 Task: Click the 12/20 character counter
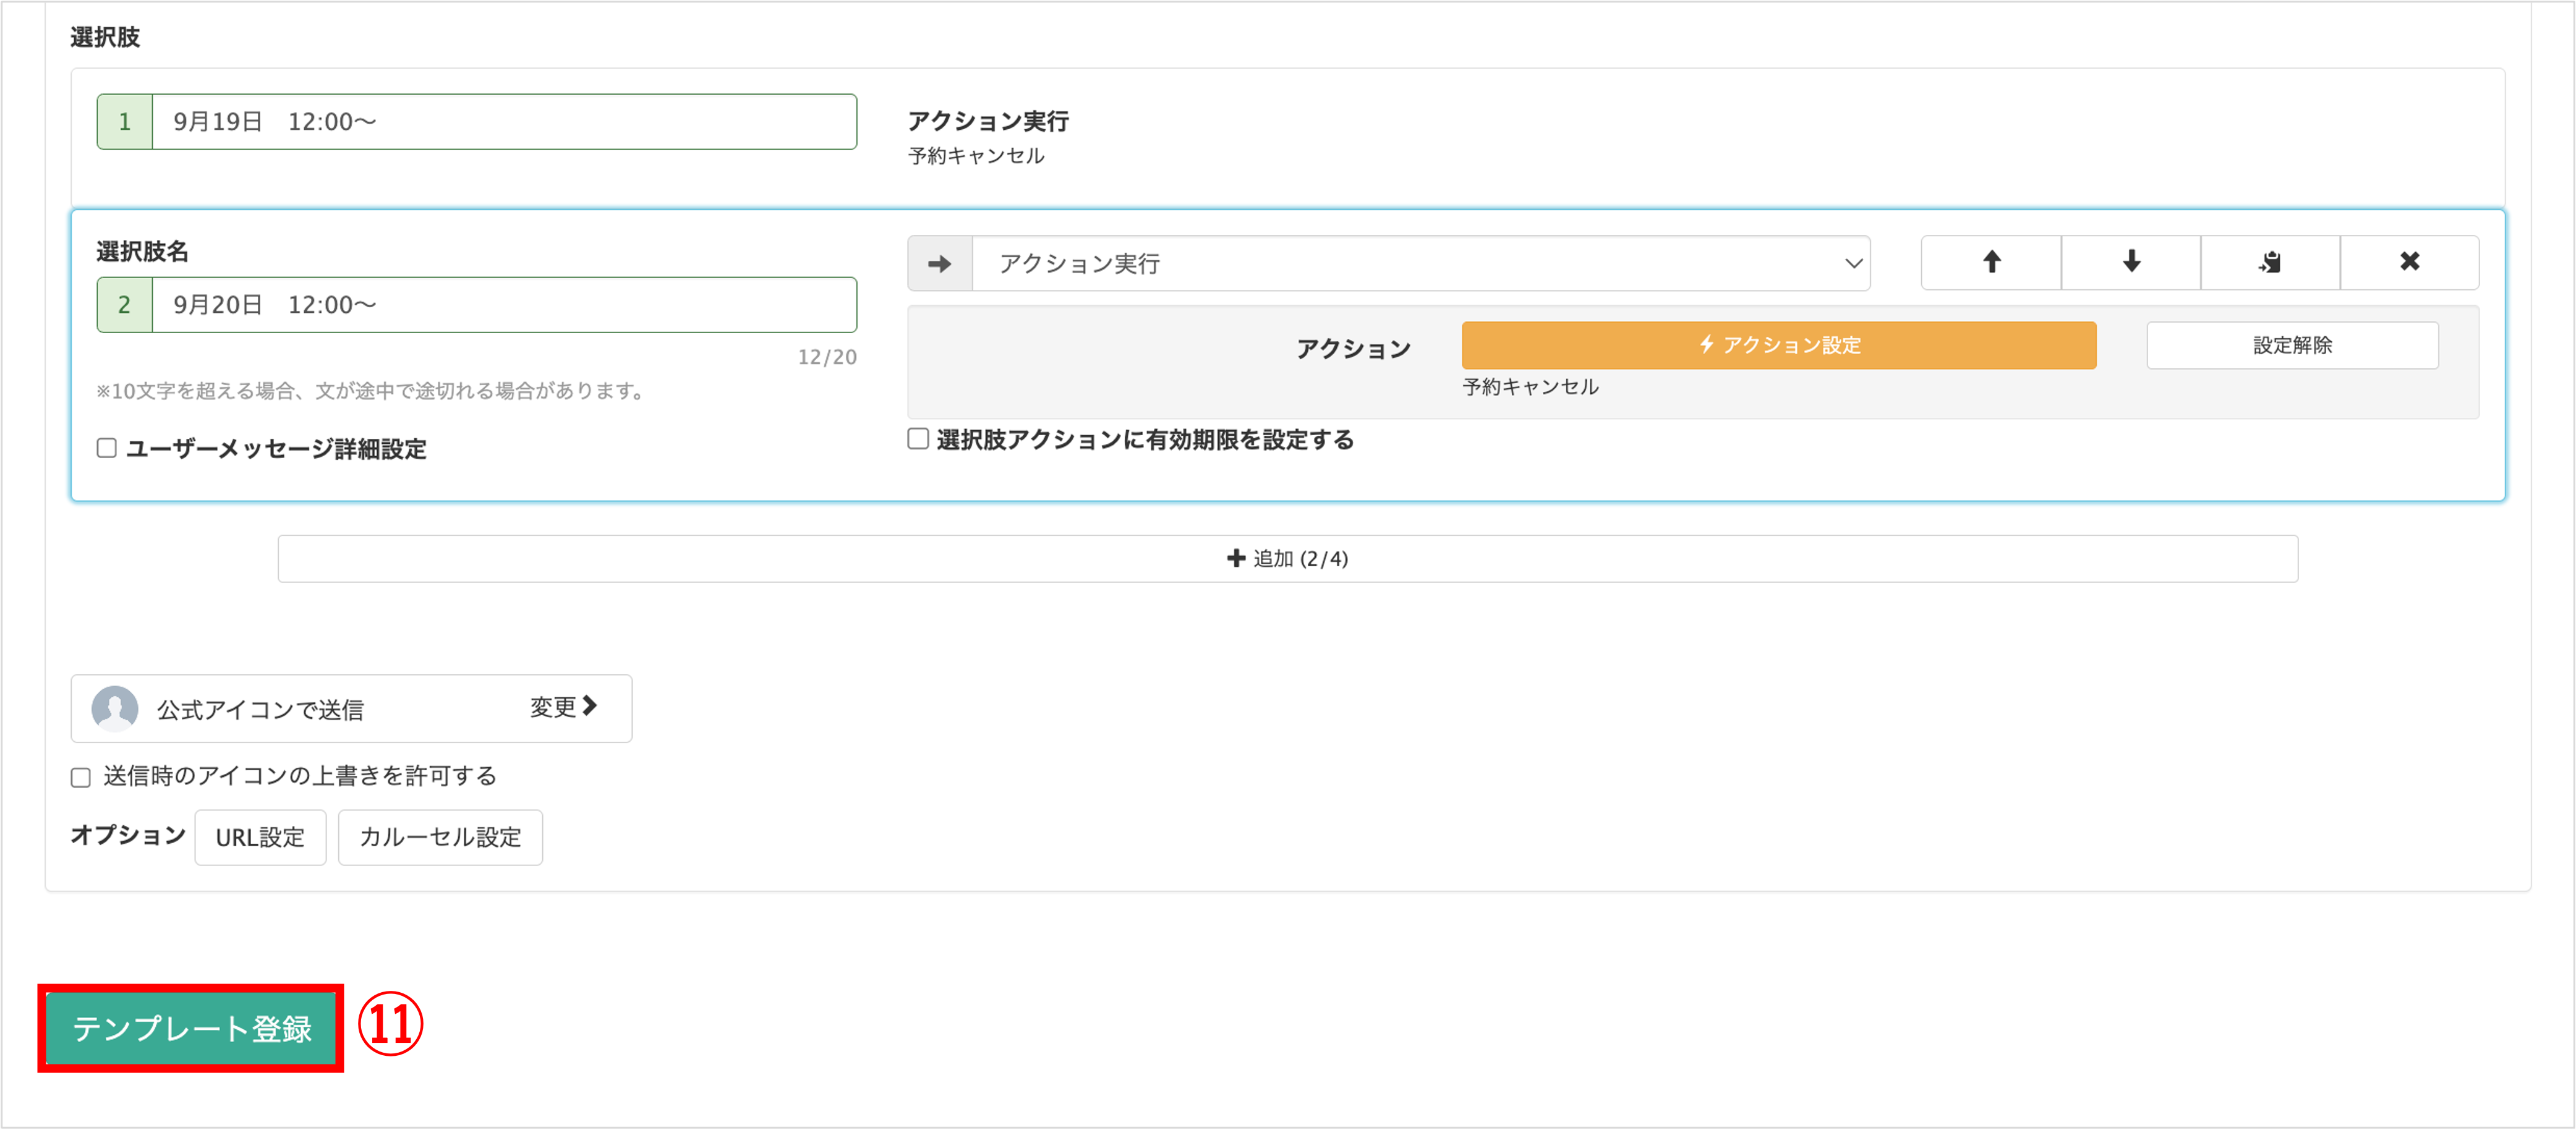827,357
